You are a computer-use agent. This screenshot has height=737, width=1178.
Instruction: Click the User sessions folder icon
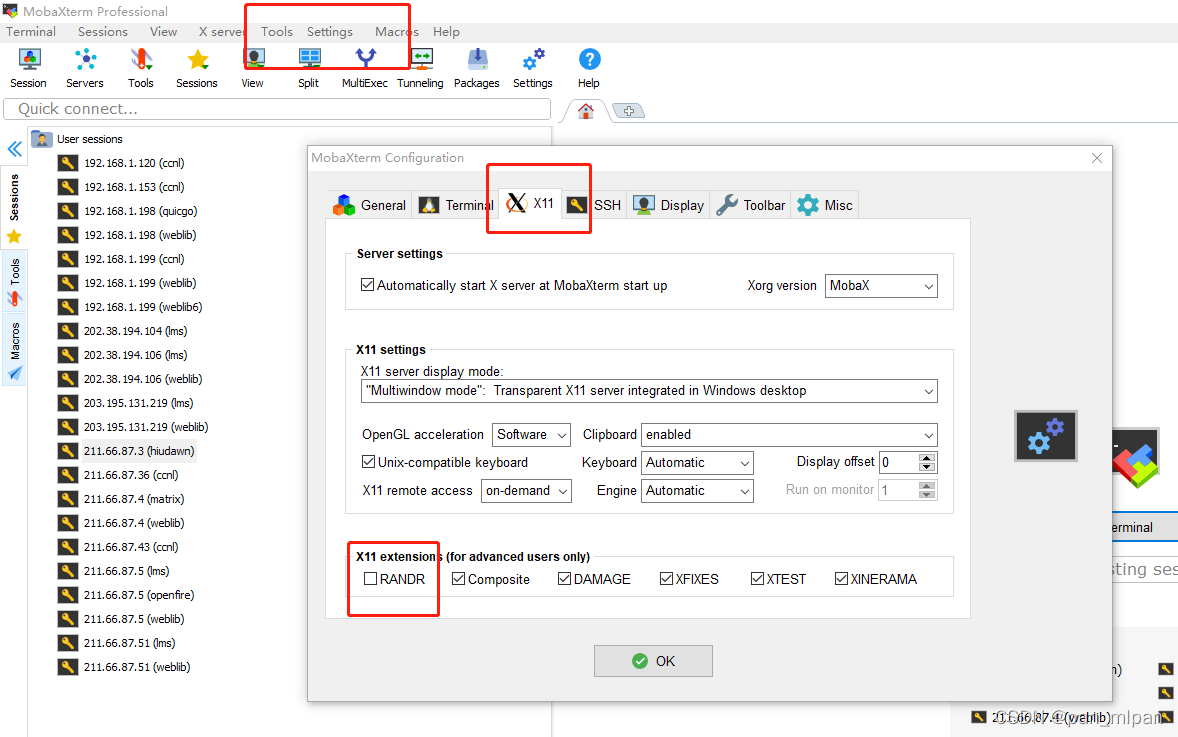[42, 139]
